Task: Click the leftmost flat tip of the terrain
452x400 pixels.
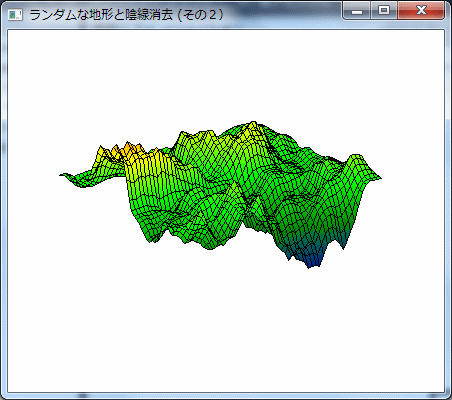Action: tap(66, 175)
